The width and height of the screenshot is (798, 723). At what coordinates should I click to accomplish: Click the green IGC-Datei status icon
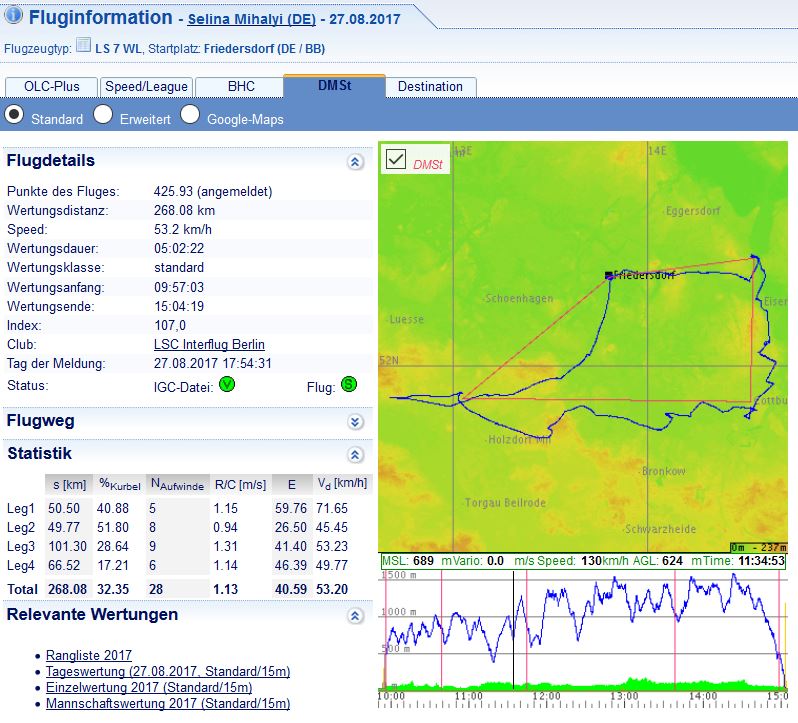[x=227, y=385]
